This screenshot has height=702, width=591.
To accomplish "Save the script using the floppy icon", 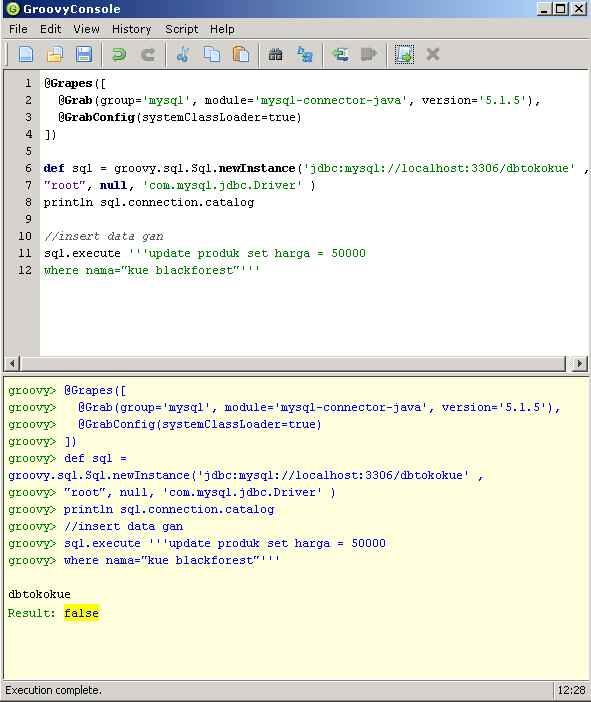I will 84,55.
